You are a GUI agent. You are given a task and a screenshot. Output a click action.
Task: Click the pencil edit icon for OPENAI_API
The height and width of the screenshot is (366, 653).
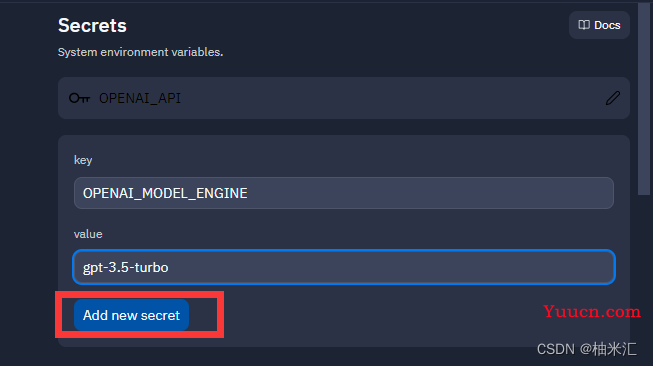(x=613, y=98)
